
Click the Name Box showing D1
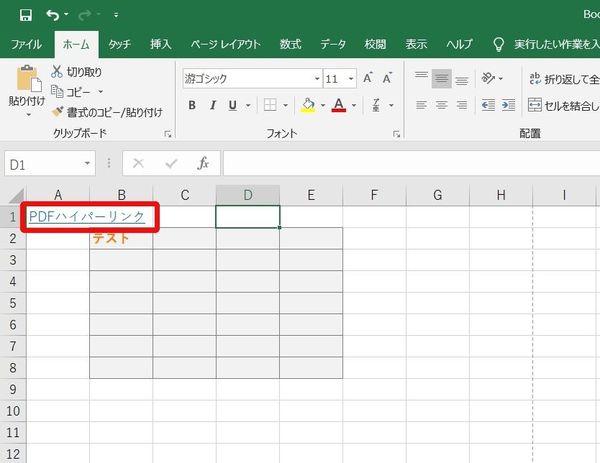pos(43,164)
